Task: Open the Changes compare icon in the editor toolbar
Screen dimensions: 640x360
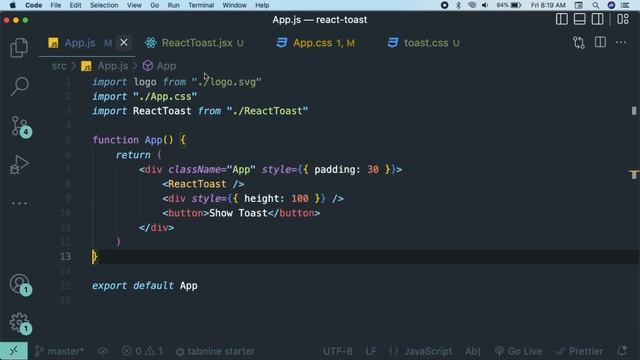Action: tap(579, 42)
